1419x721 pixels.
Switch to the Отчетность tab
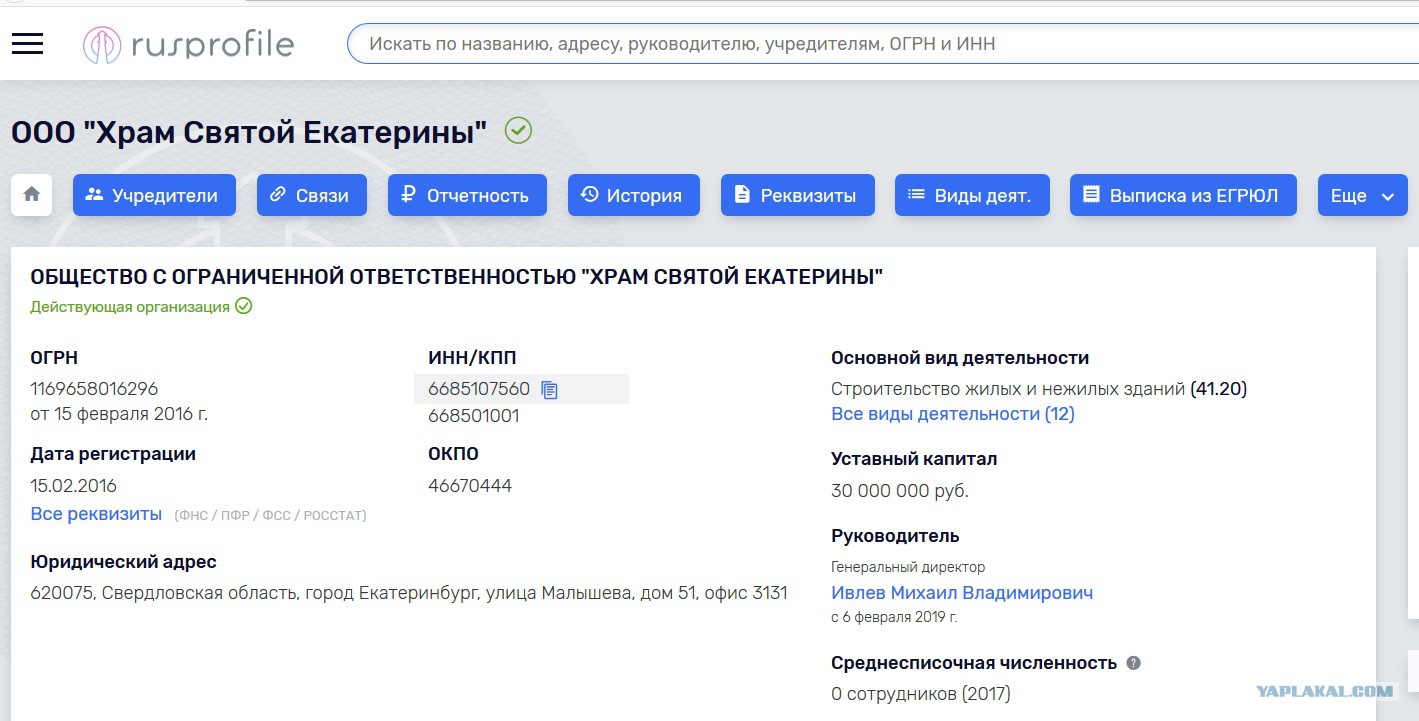(467, 195)
